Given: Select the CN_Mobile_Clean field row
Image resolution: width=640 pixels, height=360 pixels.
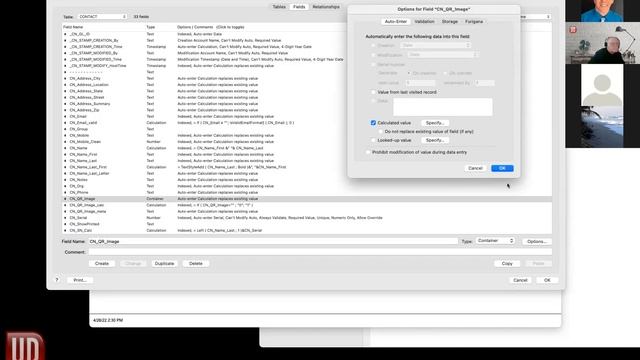Looking at the screenshot, I should tap(307, 142).
